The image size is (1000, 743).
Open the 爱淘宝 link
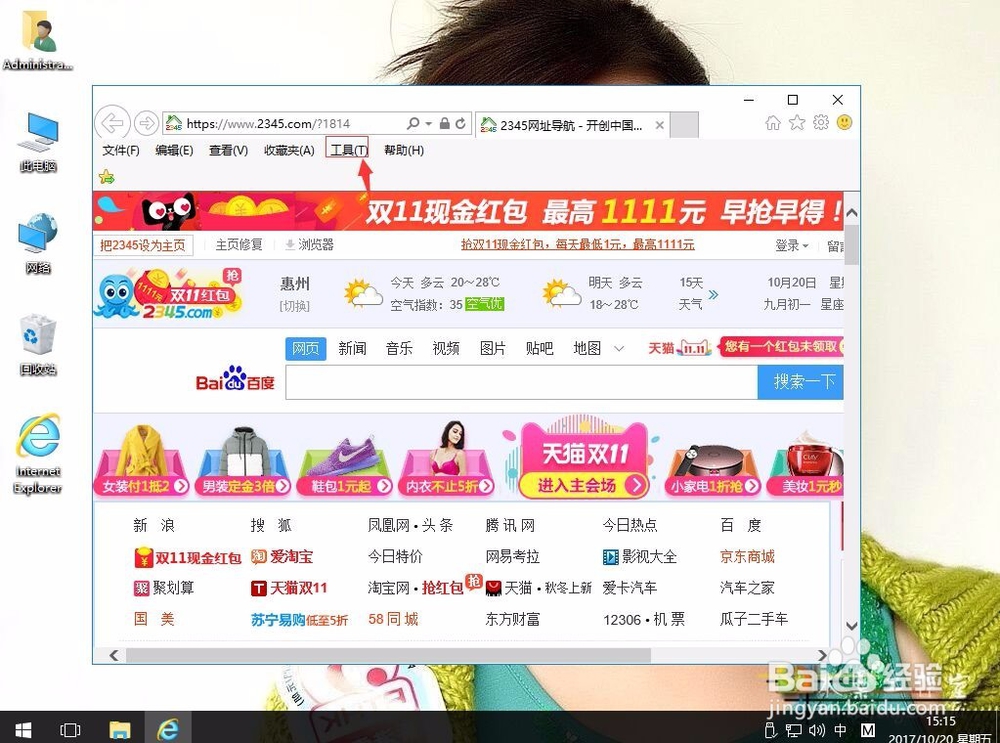(283, 557)
